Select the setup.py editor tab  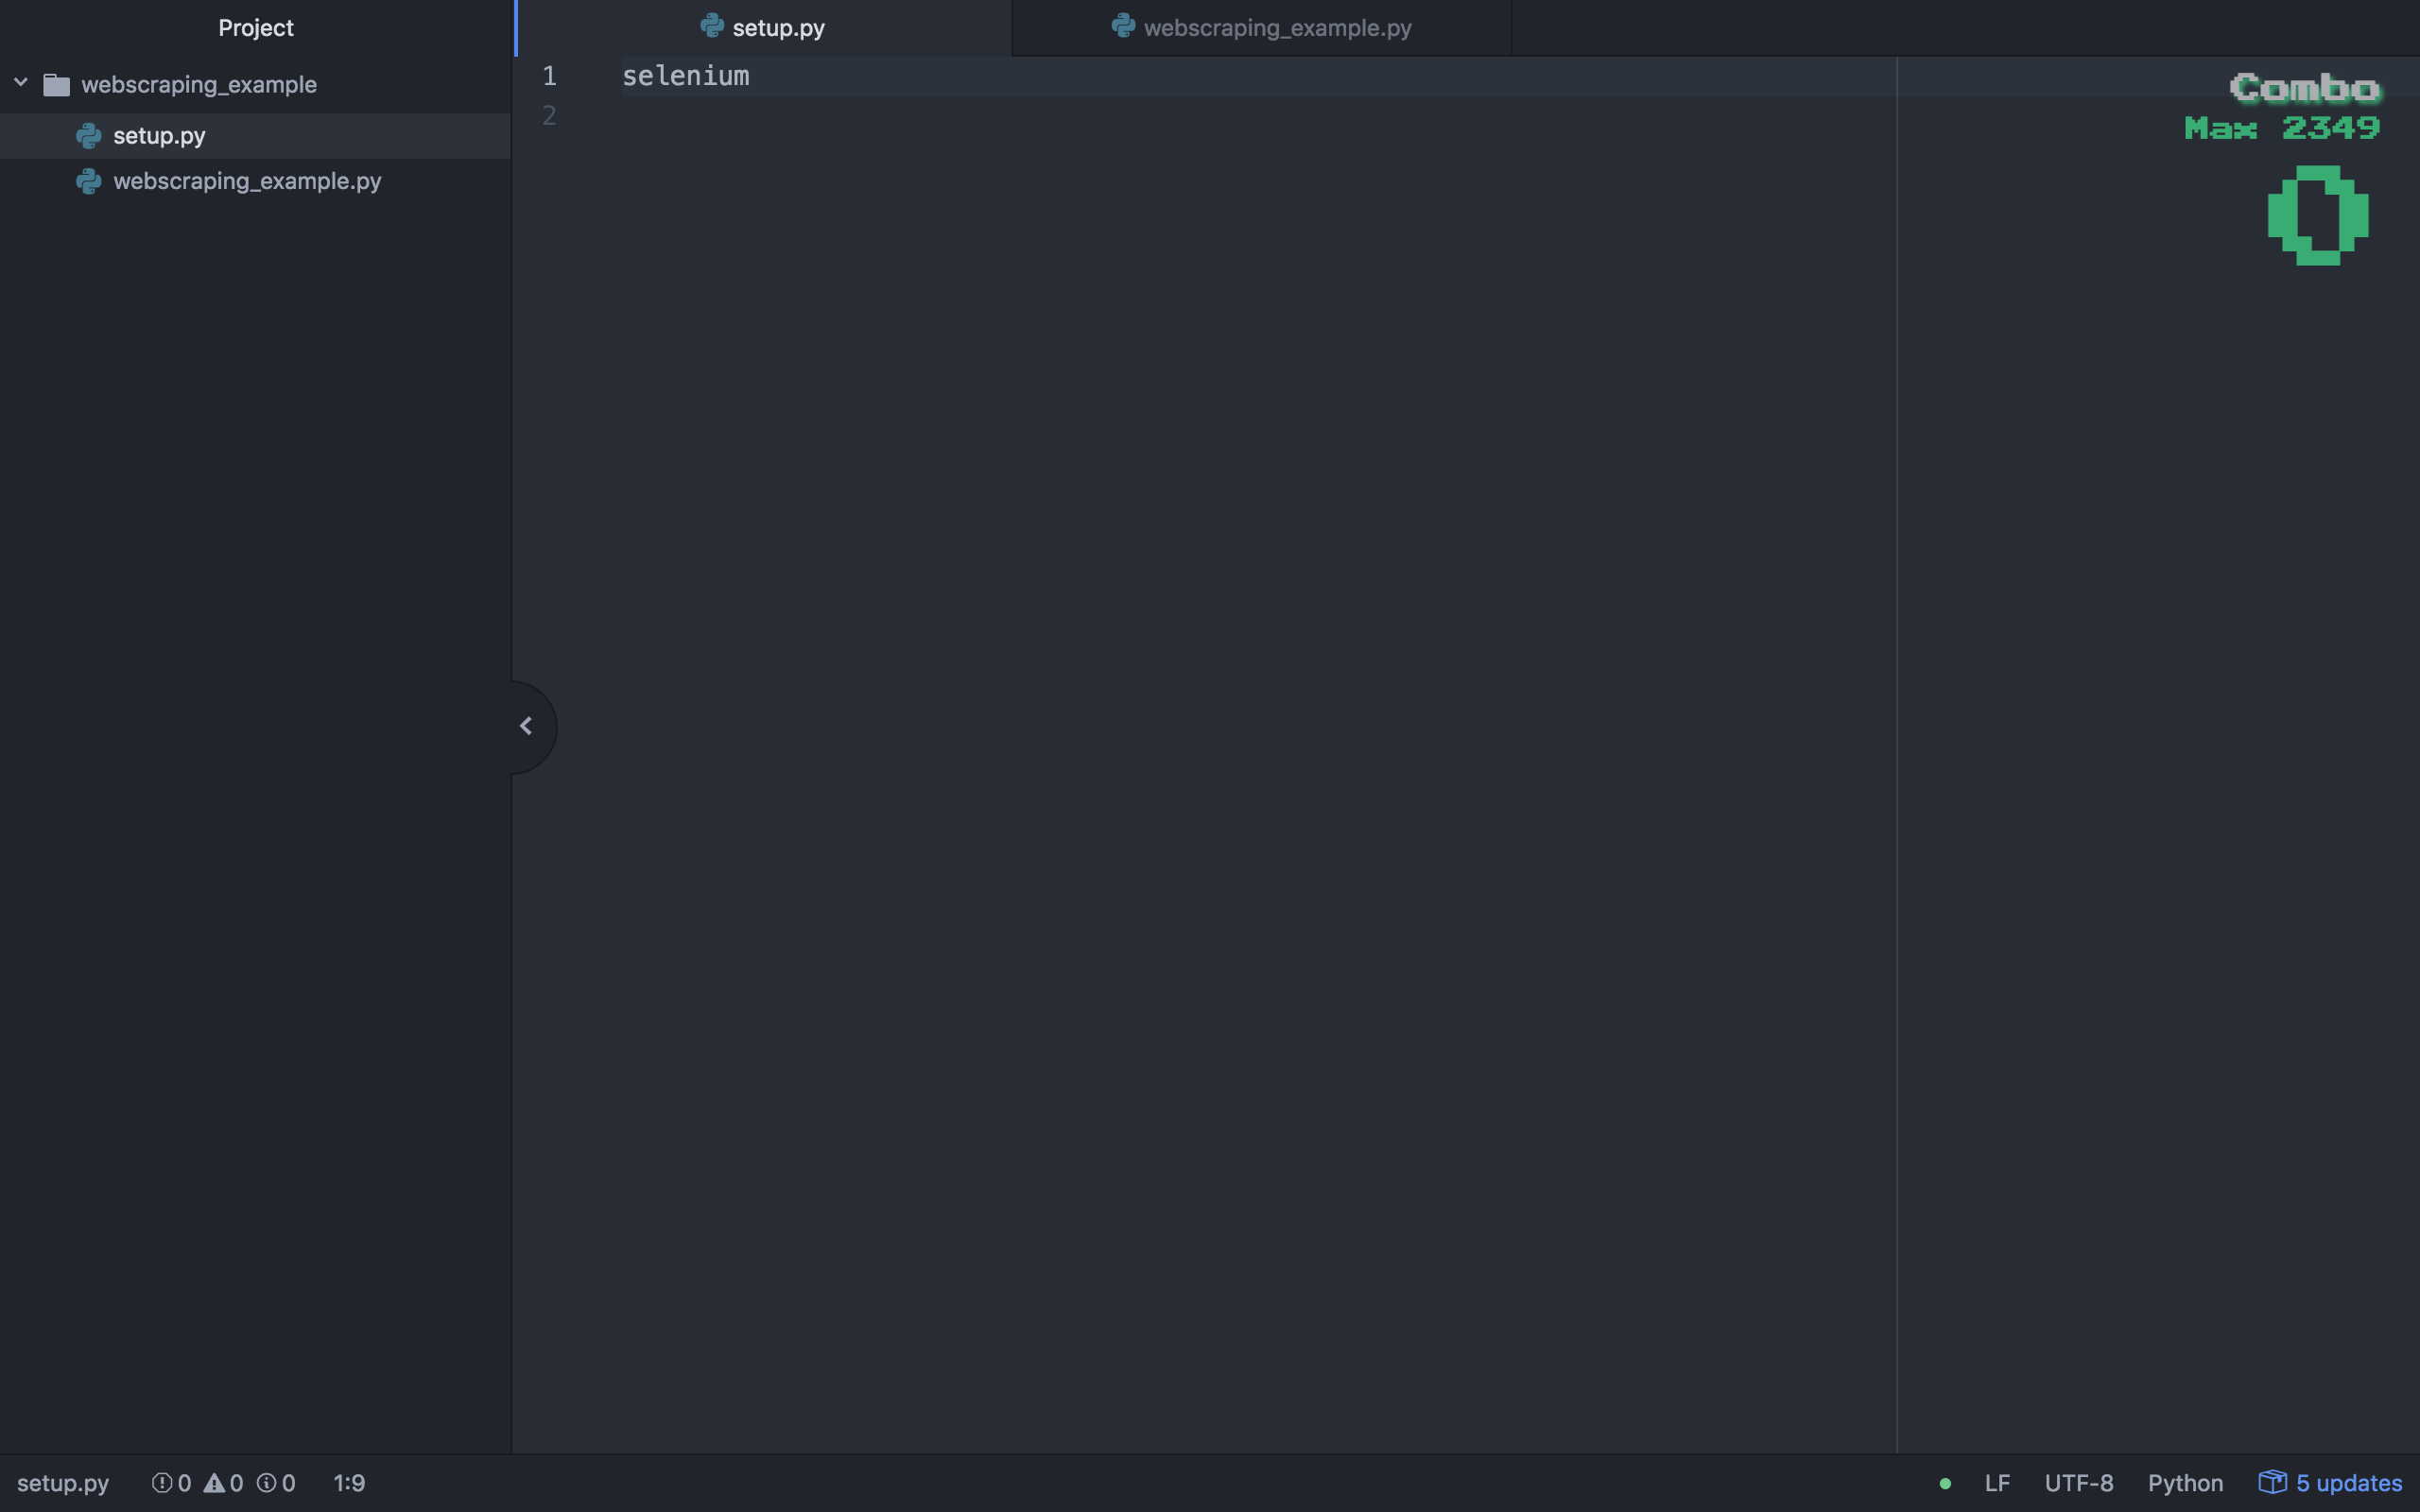pos(777,27)
